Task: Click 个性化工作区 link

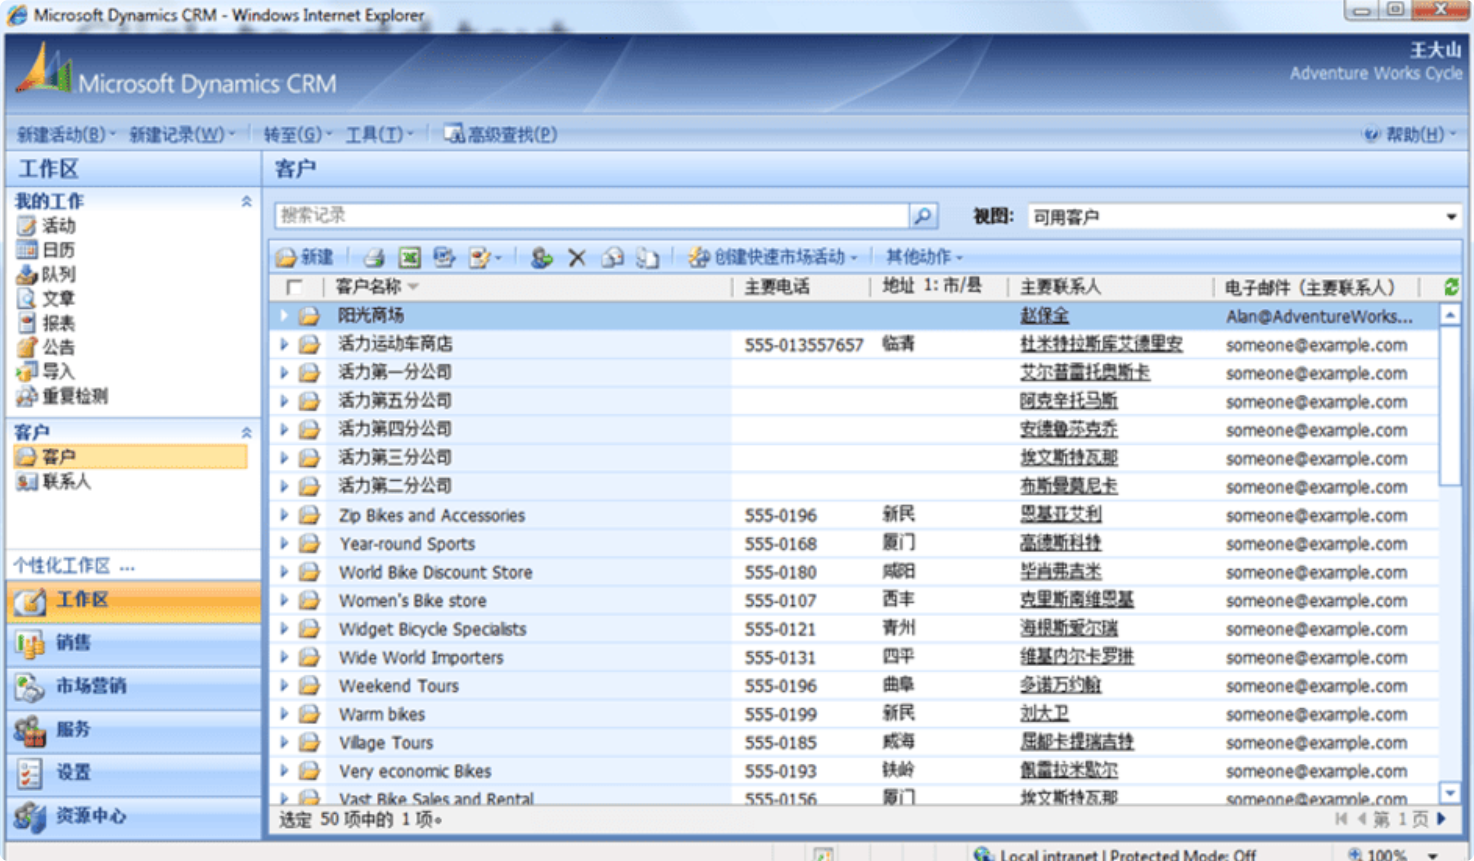Action: (x=72, y=566)
